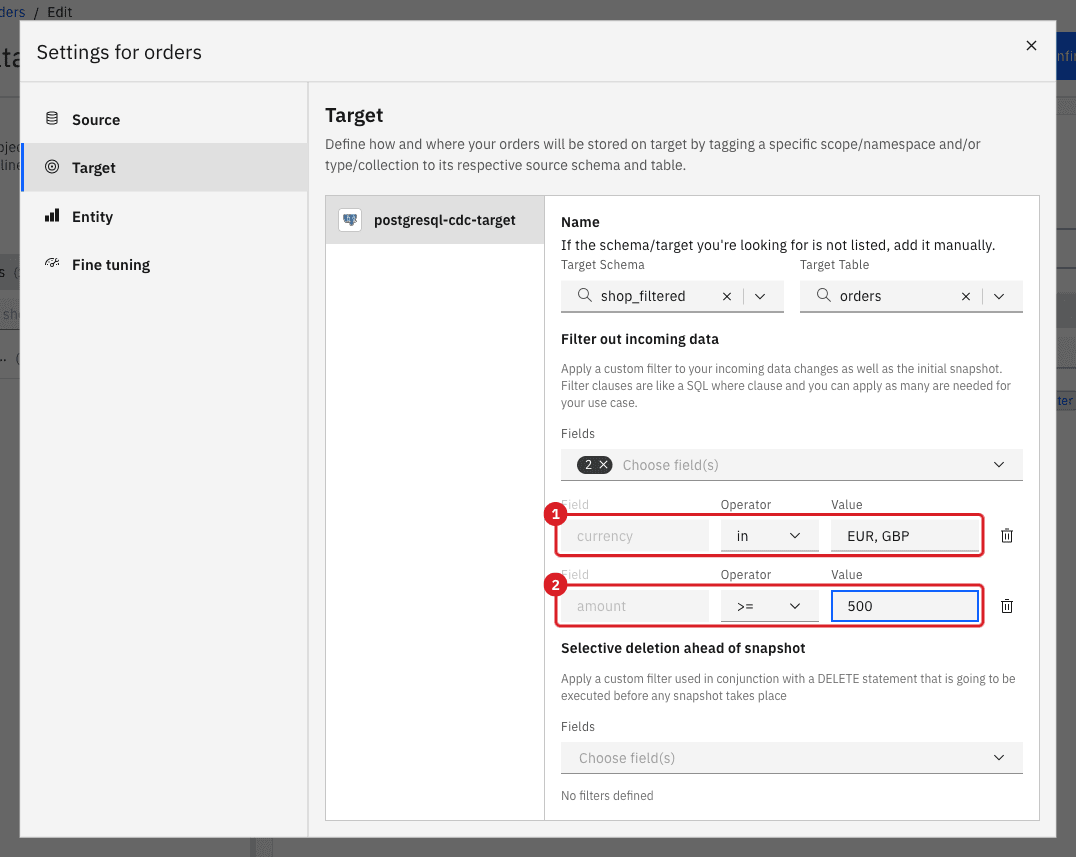Remove the 2 selected filter fields tag
Viewport: 1076px width, 857px height.
click(x=604, y=465)
